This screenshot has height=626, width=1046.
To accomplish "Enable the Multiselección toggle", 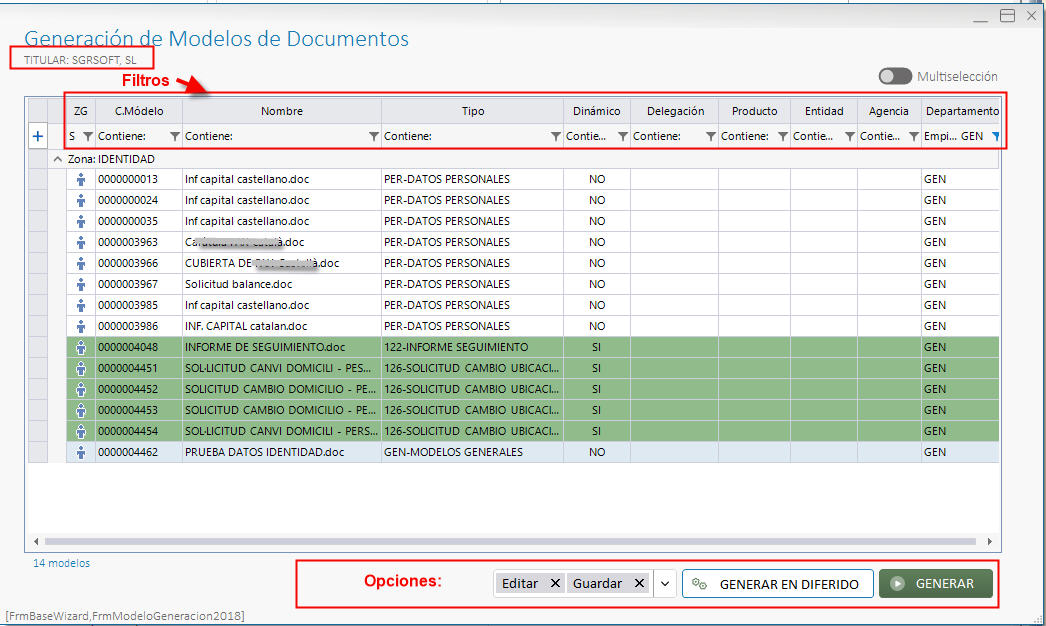I will (895, 76).
